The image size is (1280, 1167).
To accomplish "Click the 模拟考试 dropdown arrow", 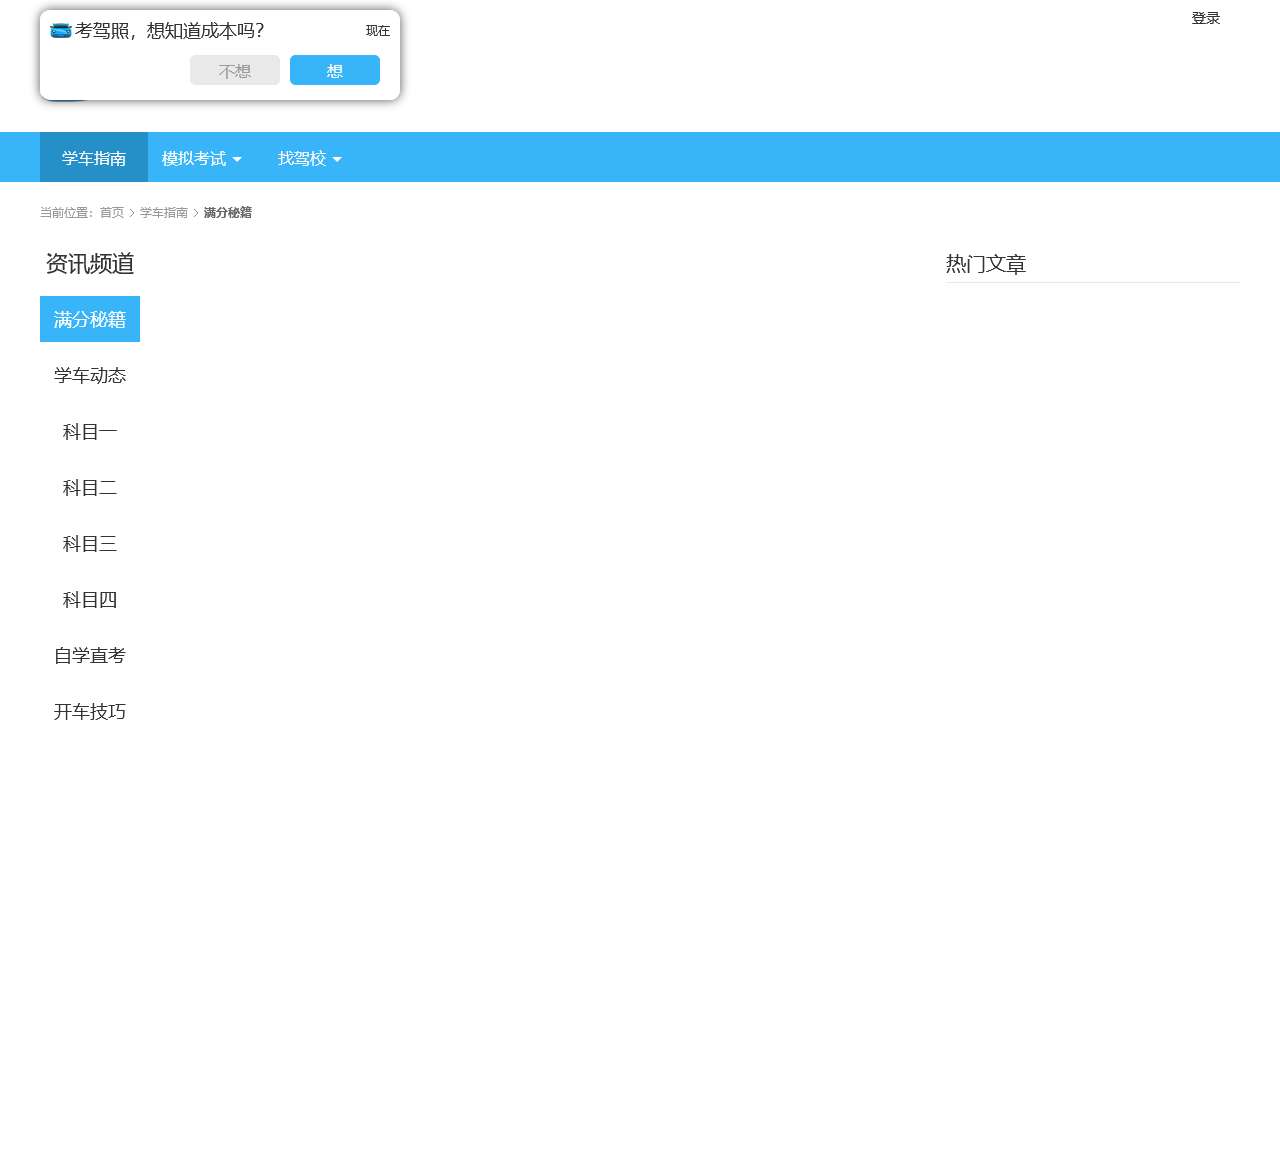I will [x=237, y=160].
